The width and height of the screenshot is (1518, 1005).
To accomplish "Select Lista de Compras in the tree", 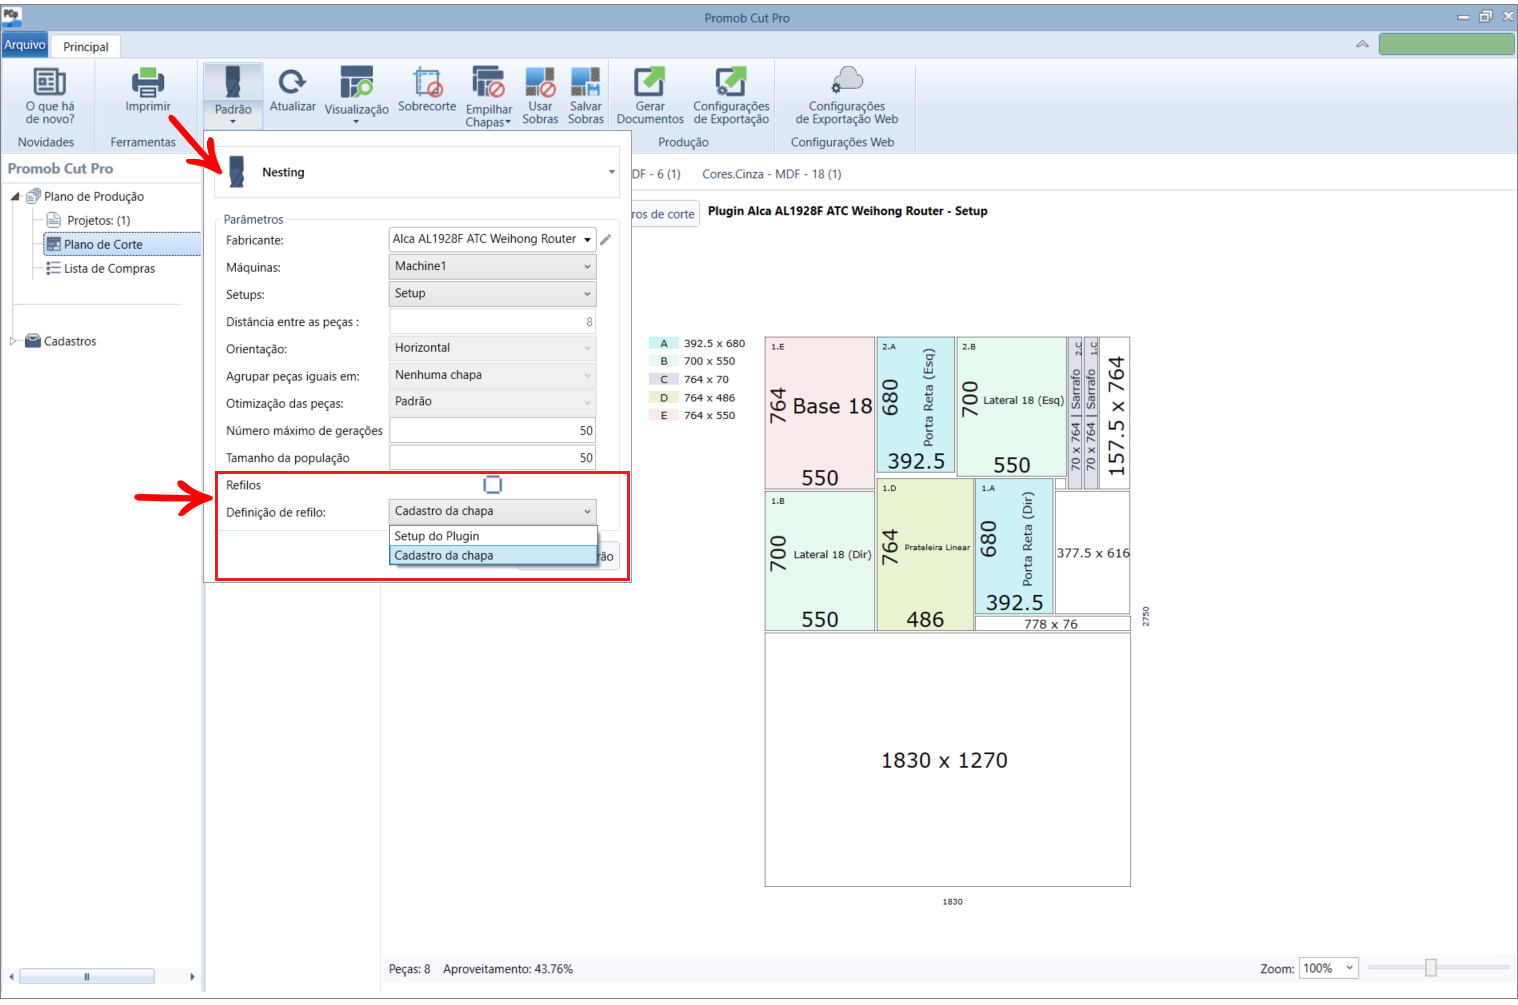I will tap(109, 268).
